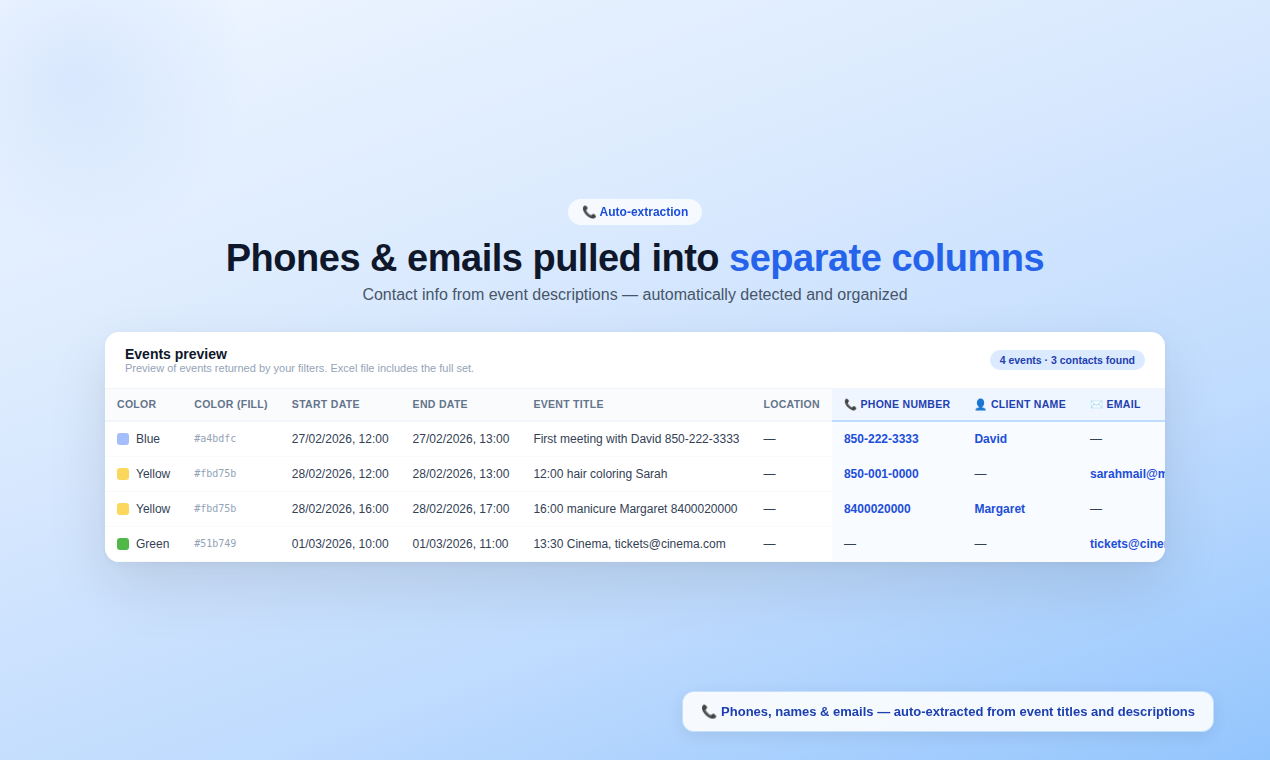Click the #51b749 hex color value
This screenshot has width=1270, height=760.
coord(214,543)
